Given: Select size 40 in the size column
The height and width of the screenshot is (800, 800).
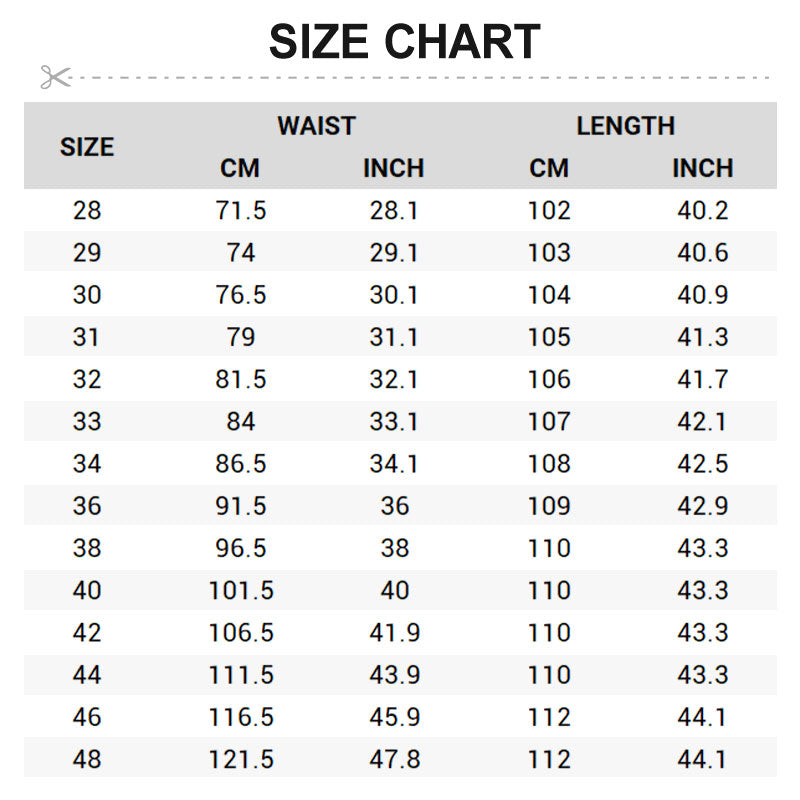Looking at the screenshot, I should [87, 591].
